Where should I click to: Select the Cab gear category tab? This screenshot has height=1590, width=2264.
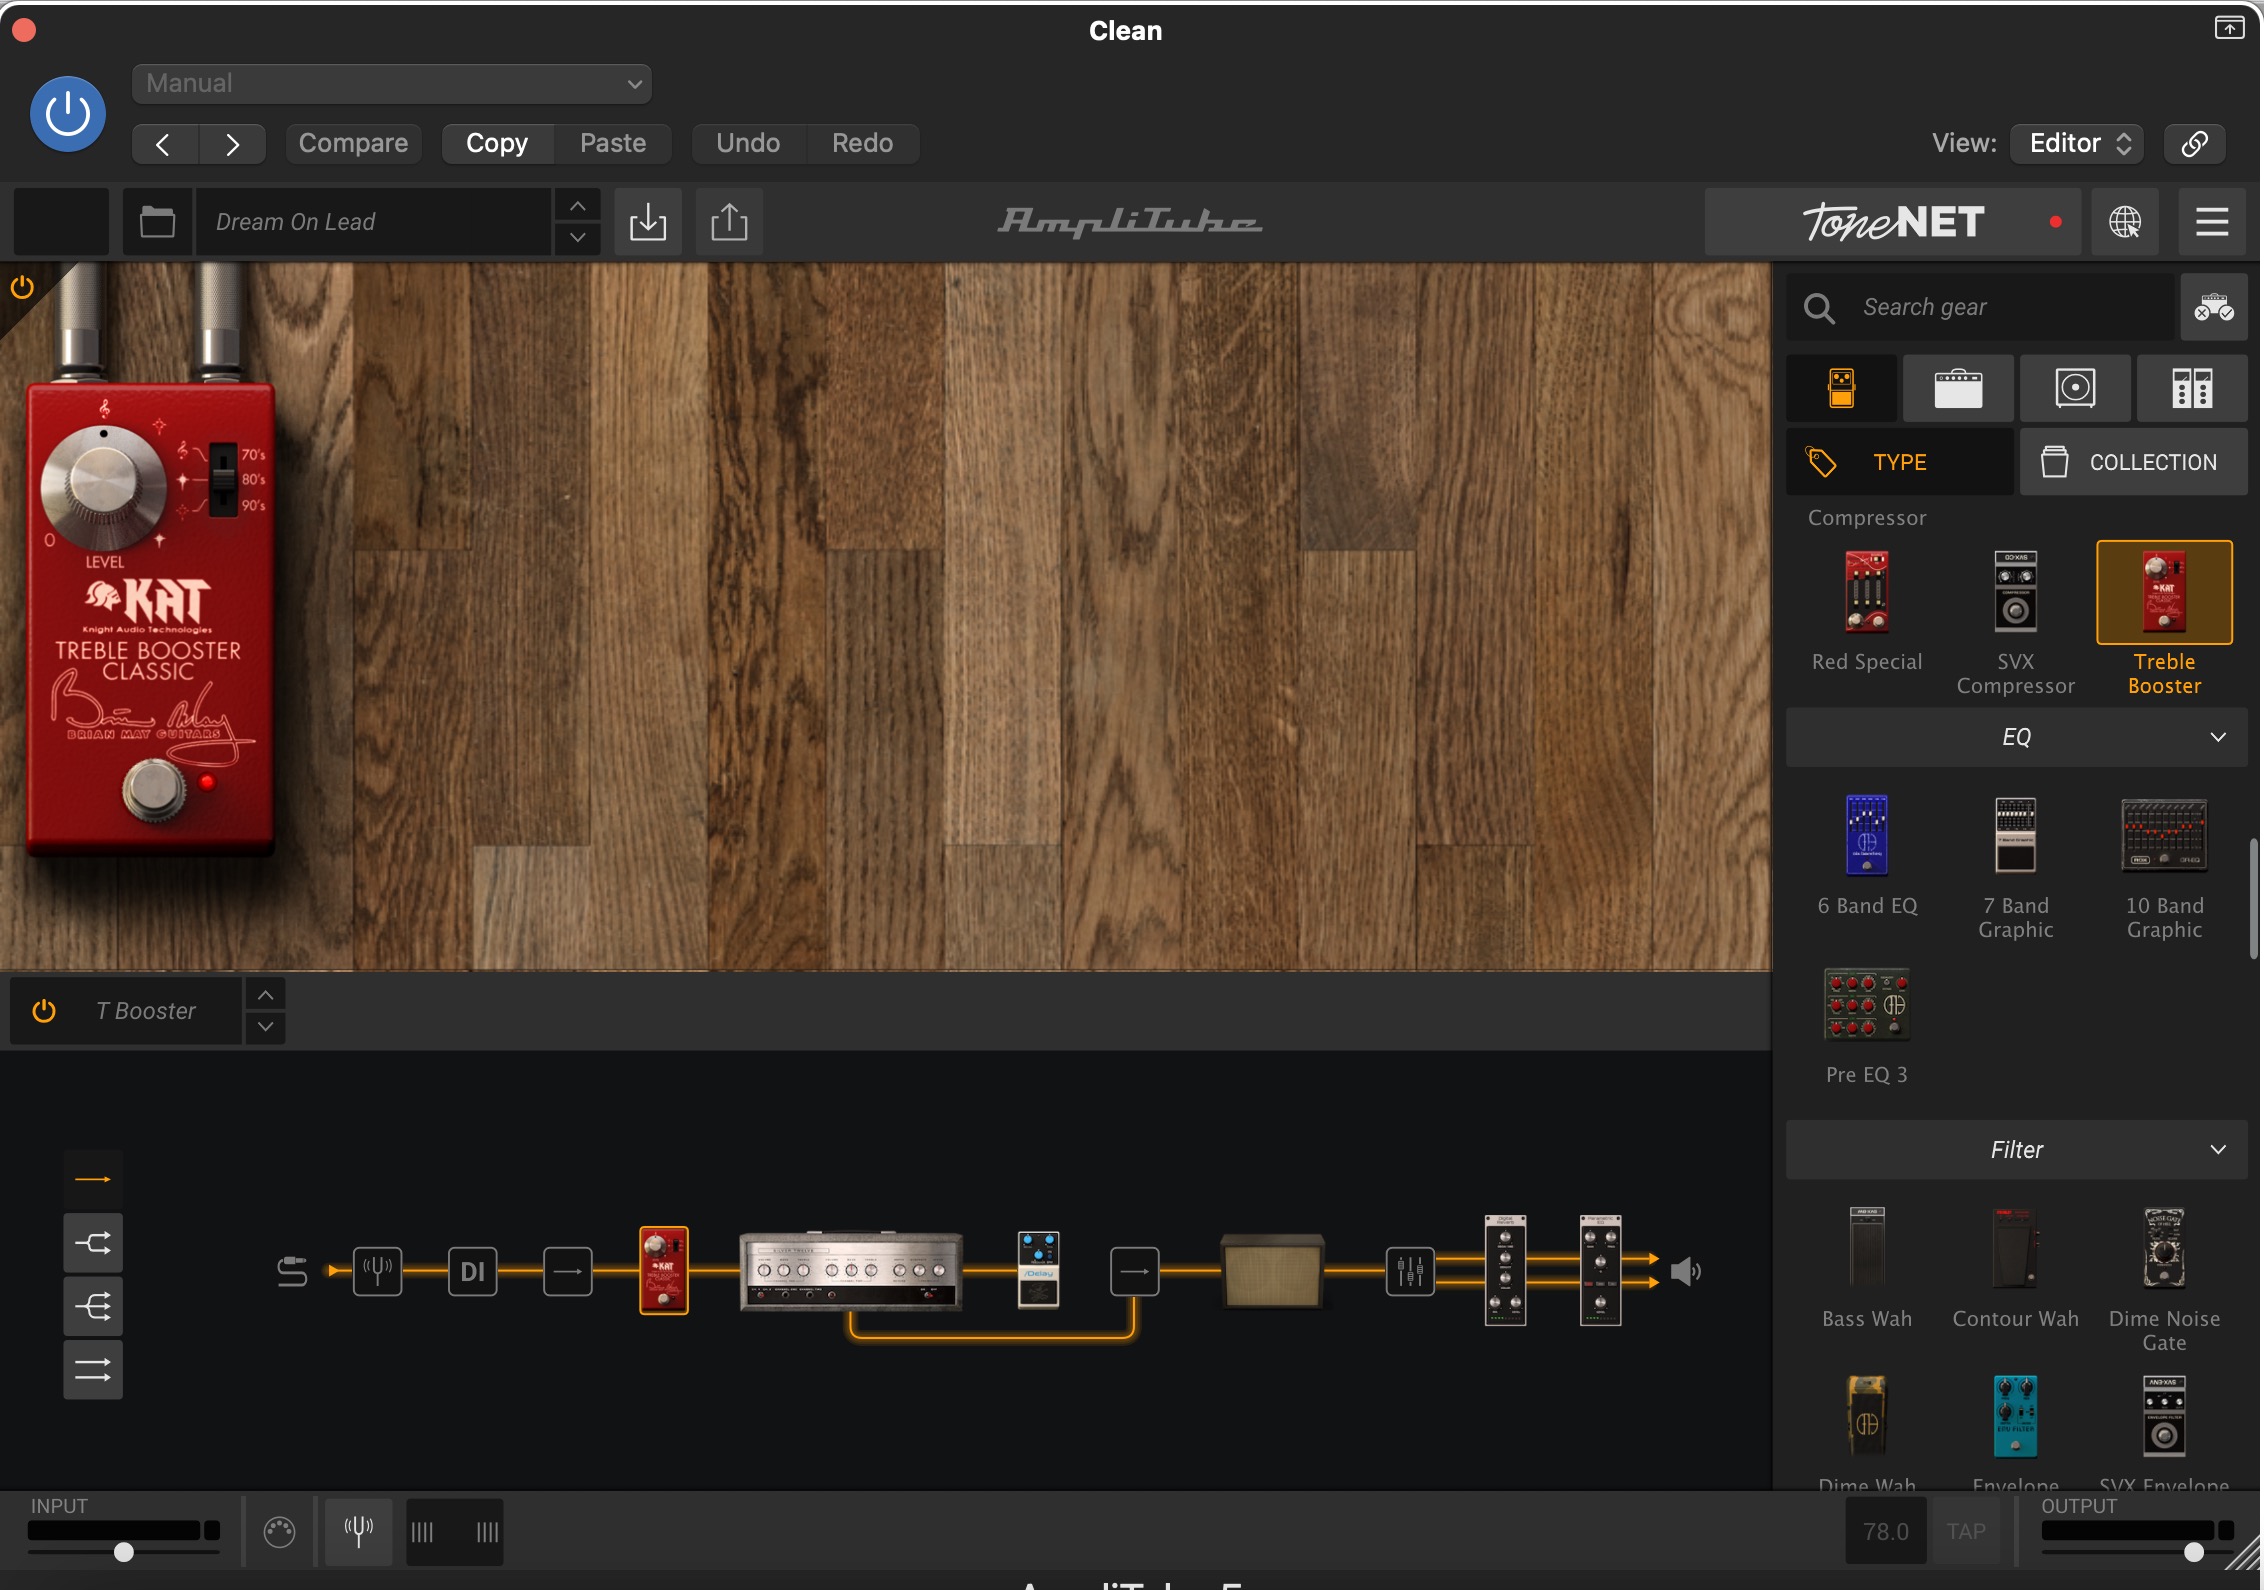click(x=2075, y=388)
